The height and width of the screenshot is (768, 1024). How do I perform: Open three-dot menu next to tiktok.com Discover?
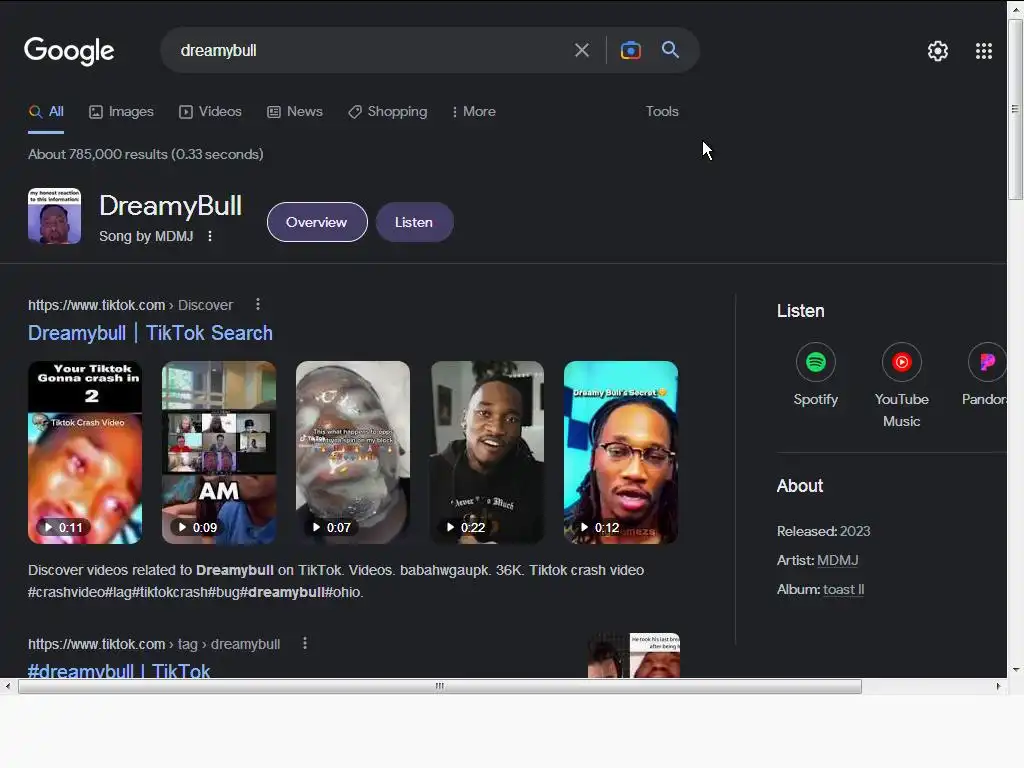click(x=258, y=304)
